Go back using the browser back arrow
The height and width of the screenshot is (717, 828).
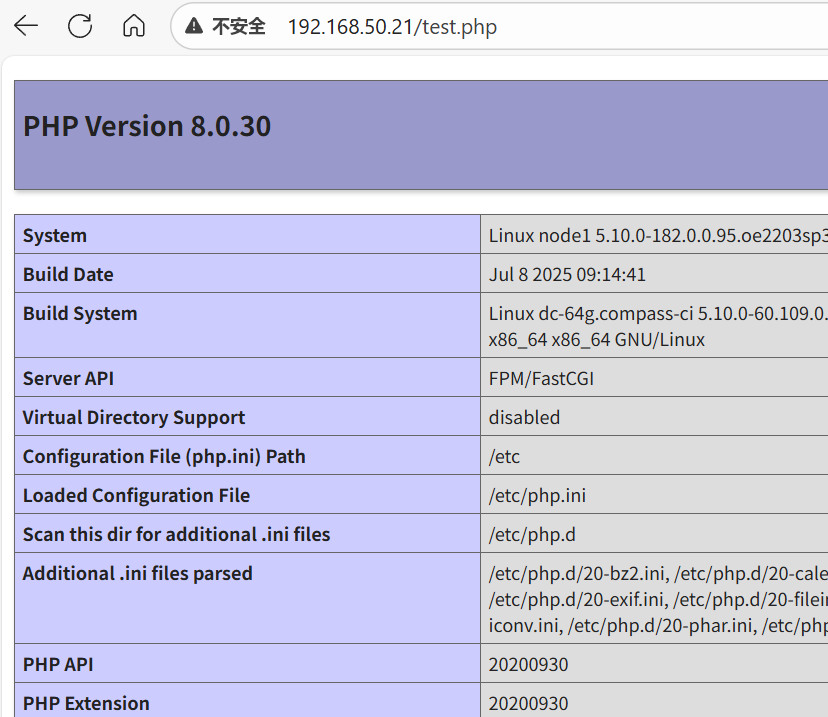(x=26, y=25)
